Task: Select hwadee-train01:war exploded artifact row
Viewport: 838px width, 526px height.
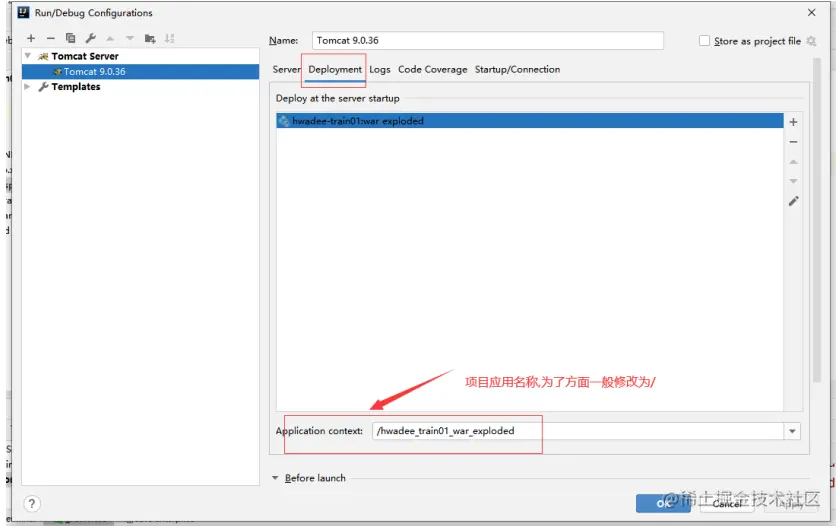Action: coord(530,121)
